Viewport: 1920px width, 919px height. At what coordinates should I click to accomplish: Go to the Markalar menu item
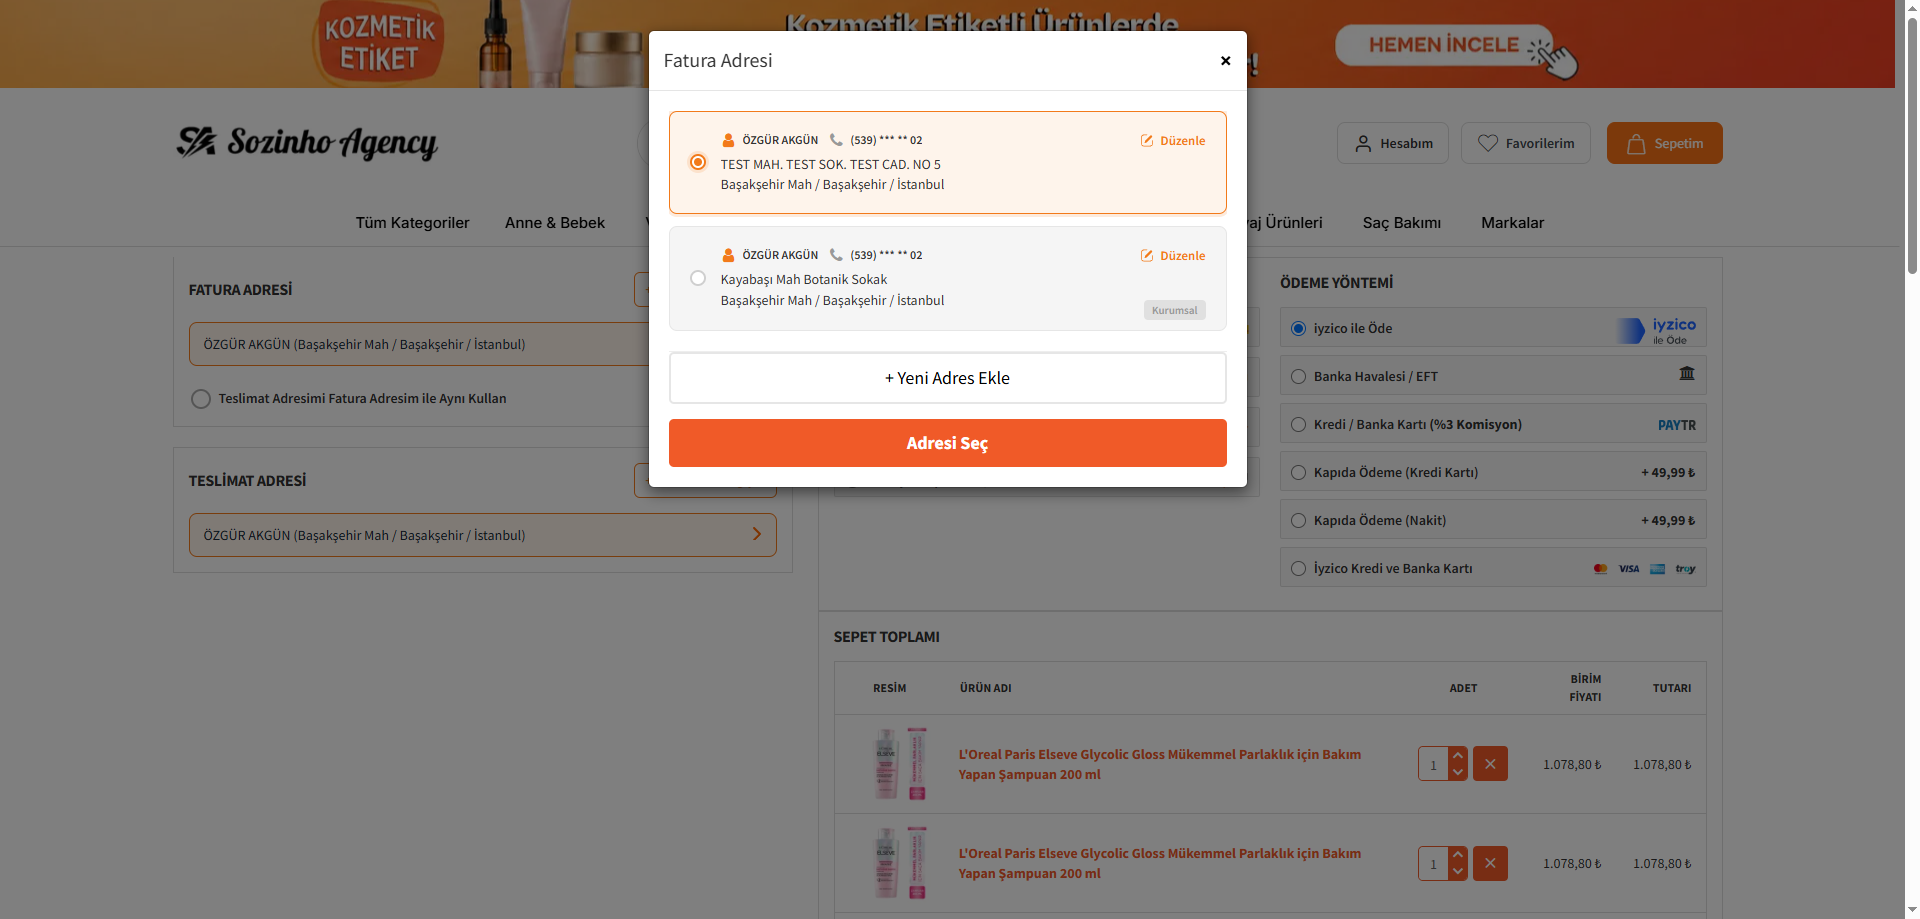click(1512, 223)
